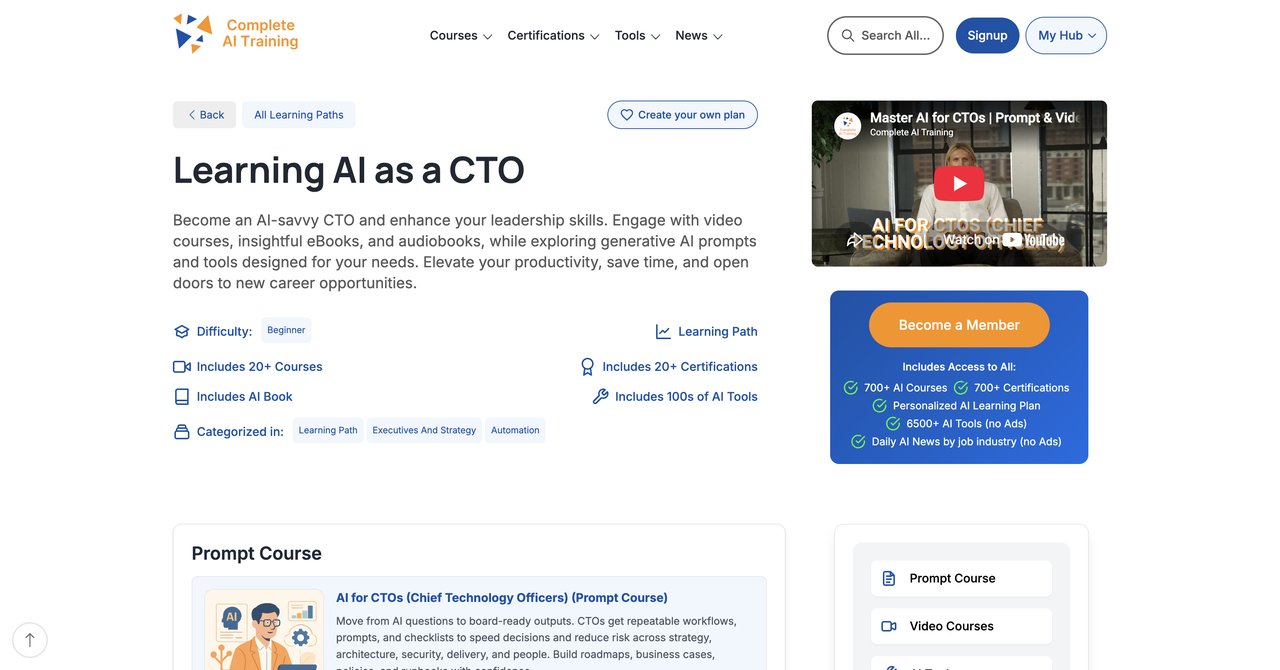
Task: Open the My Hub dropdown
Action: [1066, 35]
